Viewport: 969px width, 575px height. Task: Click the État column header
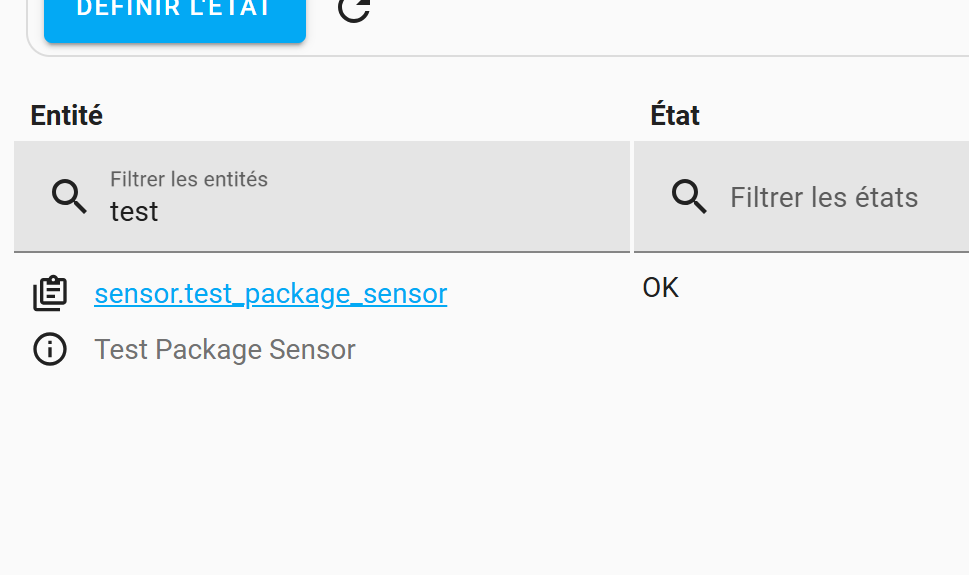[675, 116]
